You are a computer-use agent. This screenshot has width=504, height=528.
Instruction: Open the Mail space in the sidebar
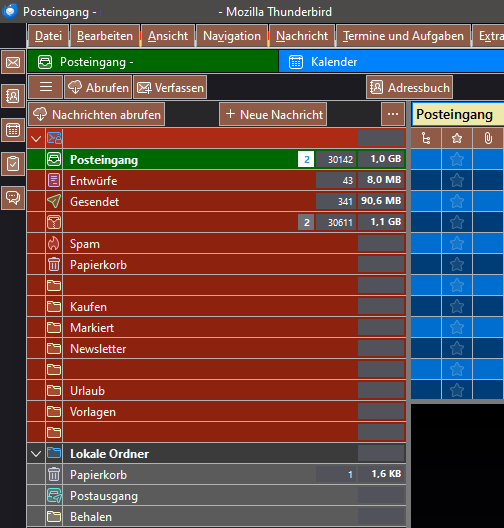tap(13, 62)
